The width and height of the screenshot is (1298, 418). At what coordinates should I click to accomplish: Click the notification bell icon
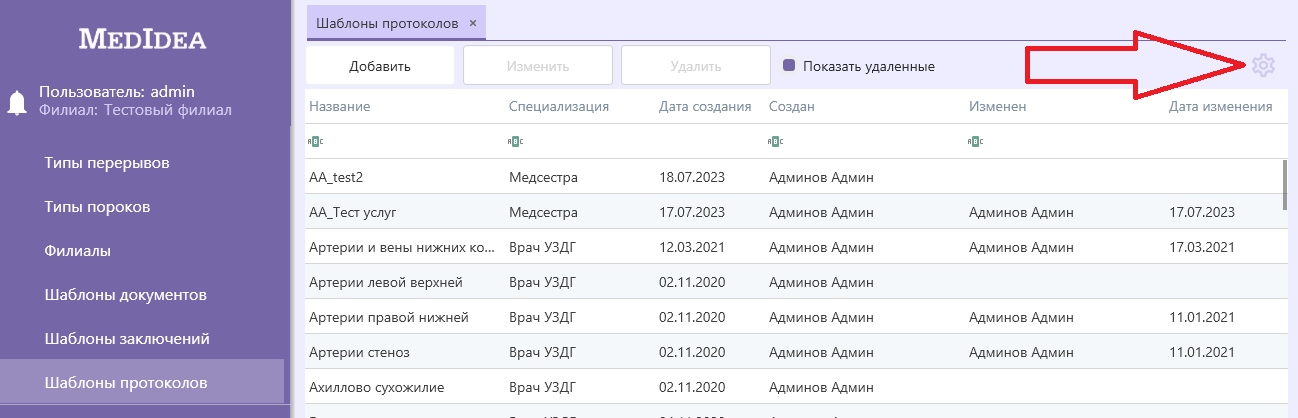pos(17,102)
